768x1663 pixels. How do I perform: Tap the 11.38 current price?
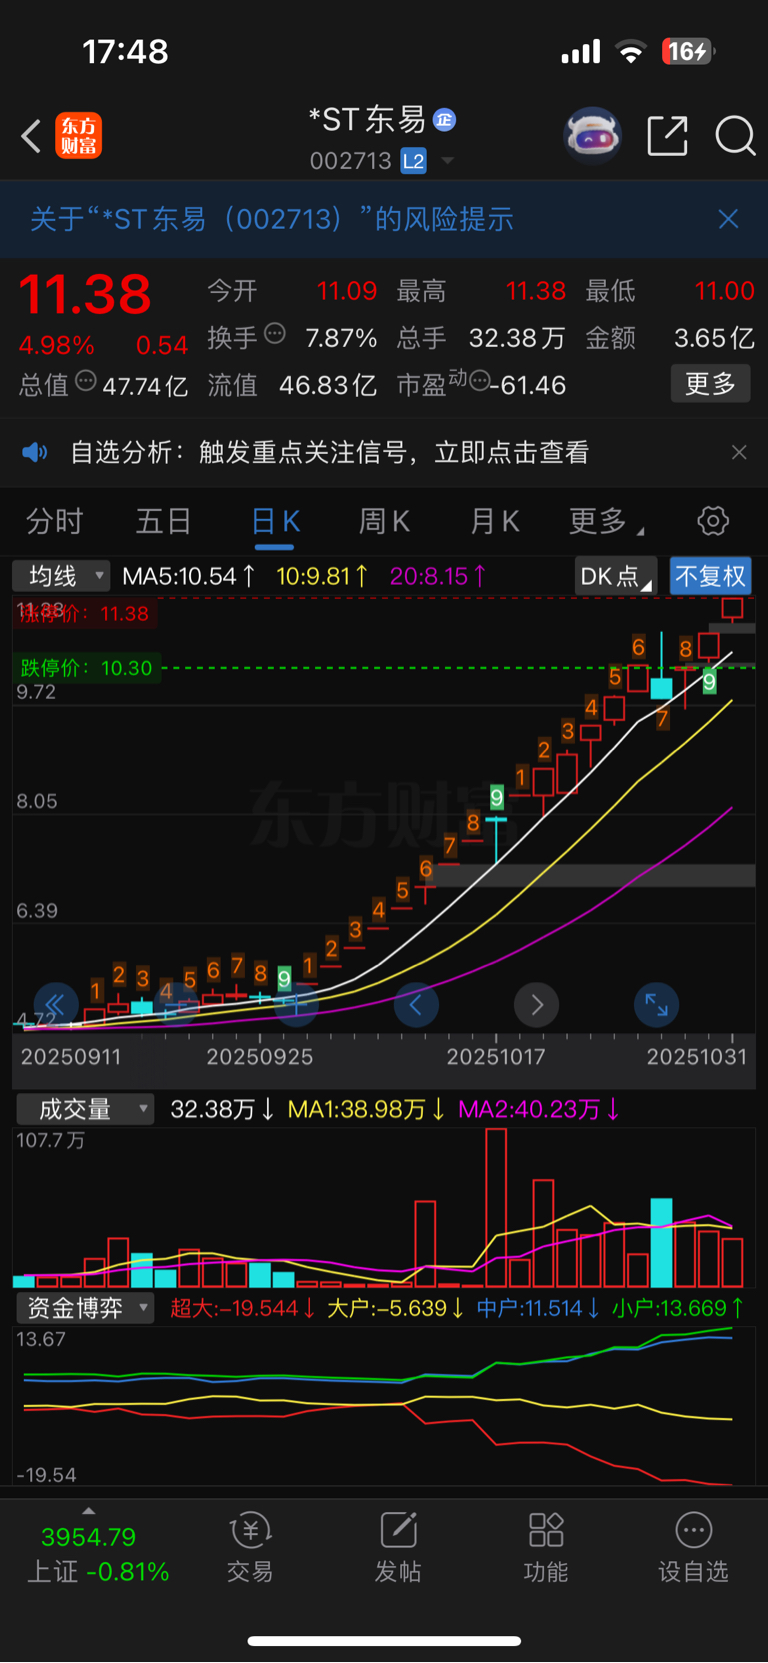(x=85, y=295)
